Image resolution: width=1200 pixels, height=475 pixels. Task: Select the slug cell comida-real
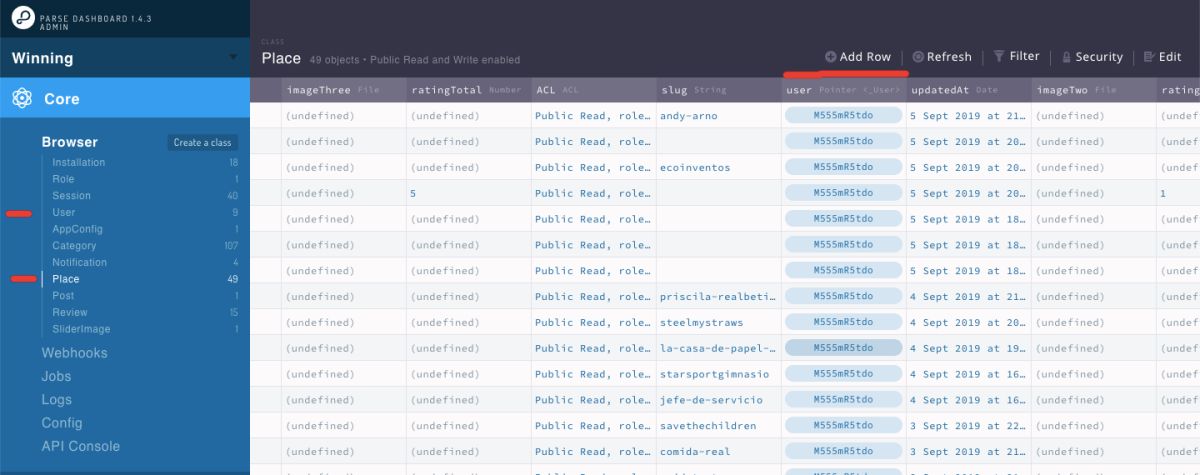pos(719,452)
